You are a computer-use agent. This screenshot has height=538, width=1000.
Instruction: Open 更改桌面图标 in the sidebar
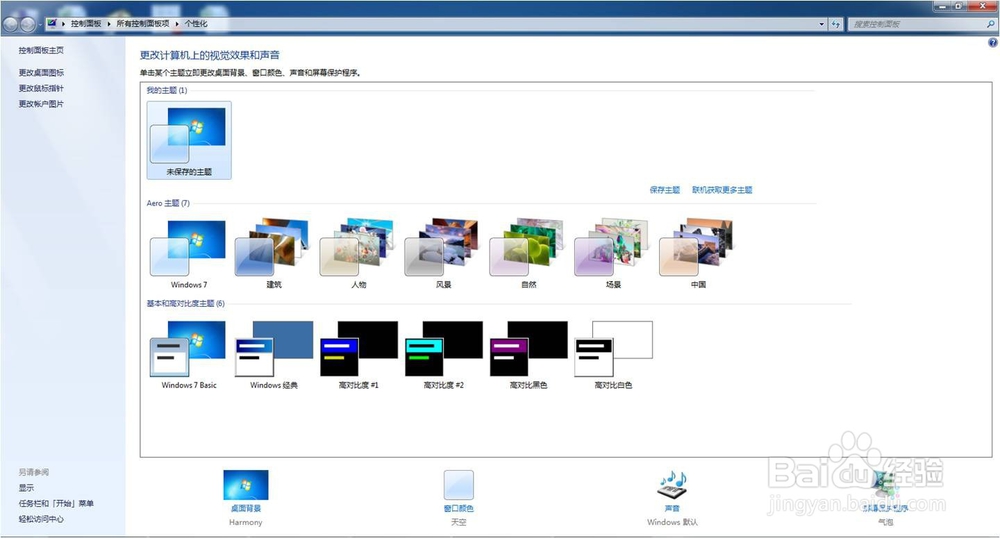pos(41,73)
